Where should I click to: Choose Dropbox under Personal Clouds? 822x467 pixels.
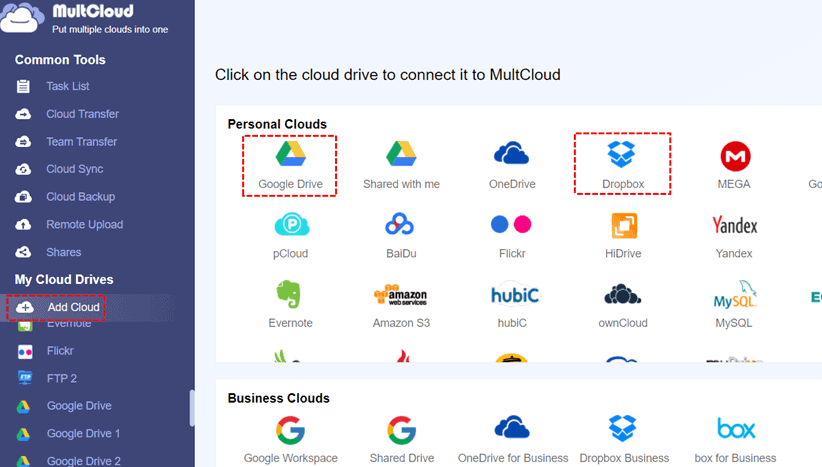click(x=623, y=164)
